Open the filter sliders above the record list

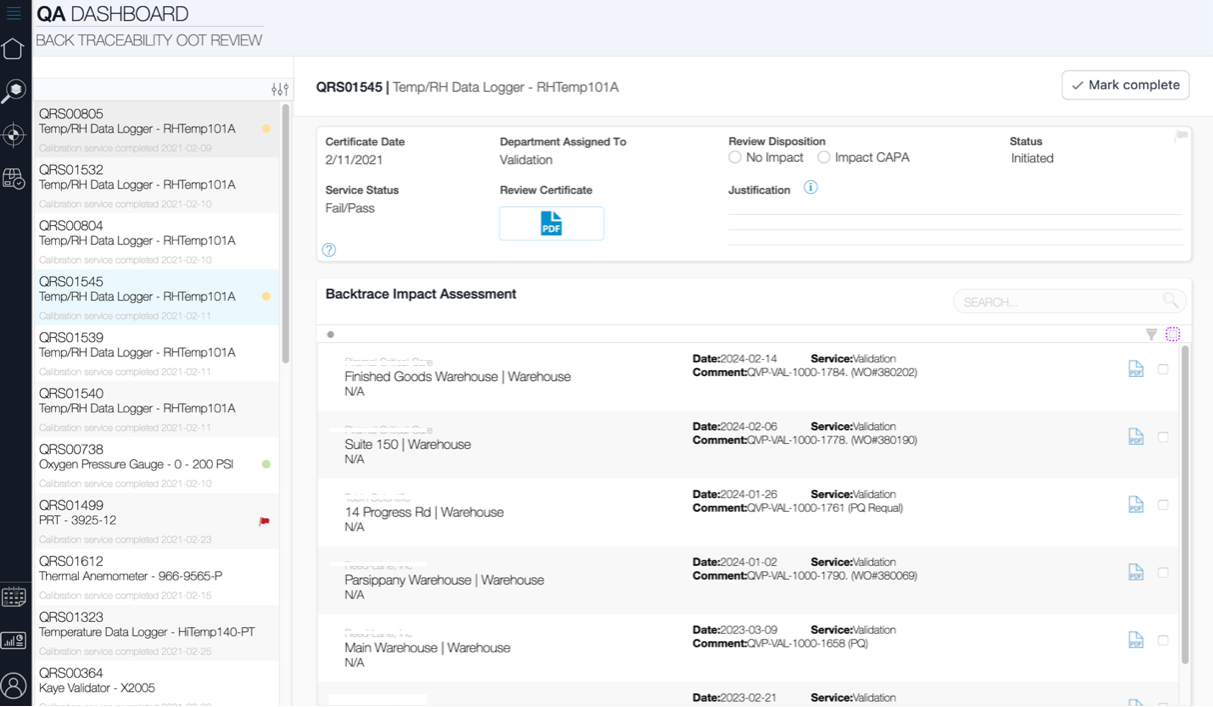pyautogui.click(x=280, y=89)
